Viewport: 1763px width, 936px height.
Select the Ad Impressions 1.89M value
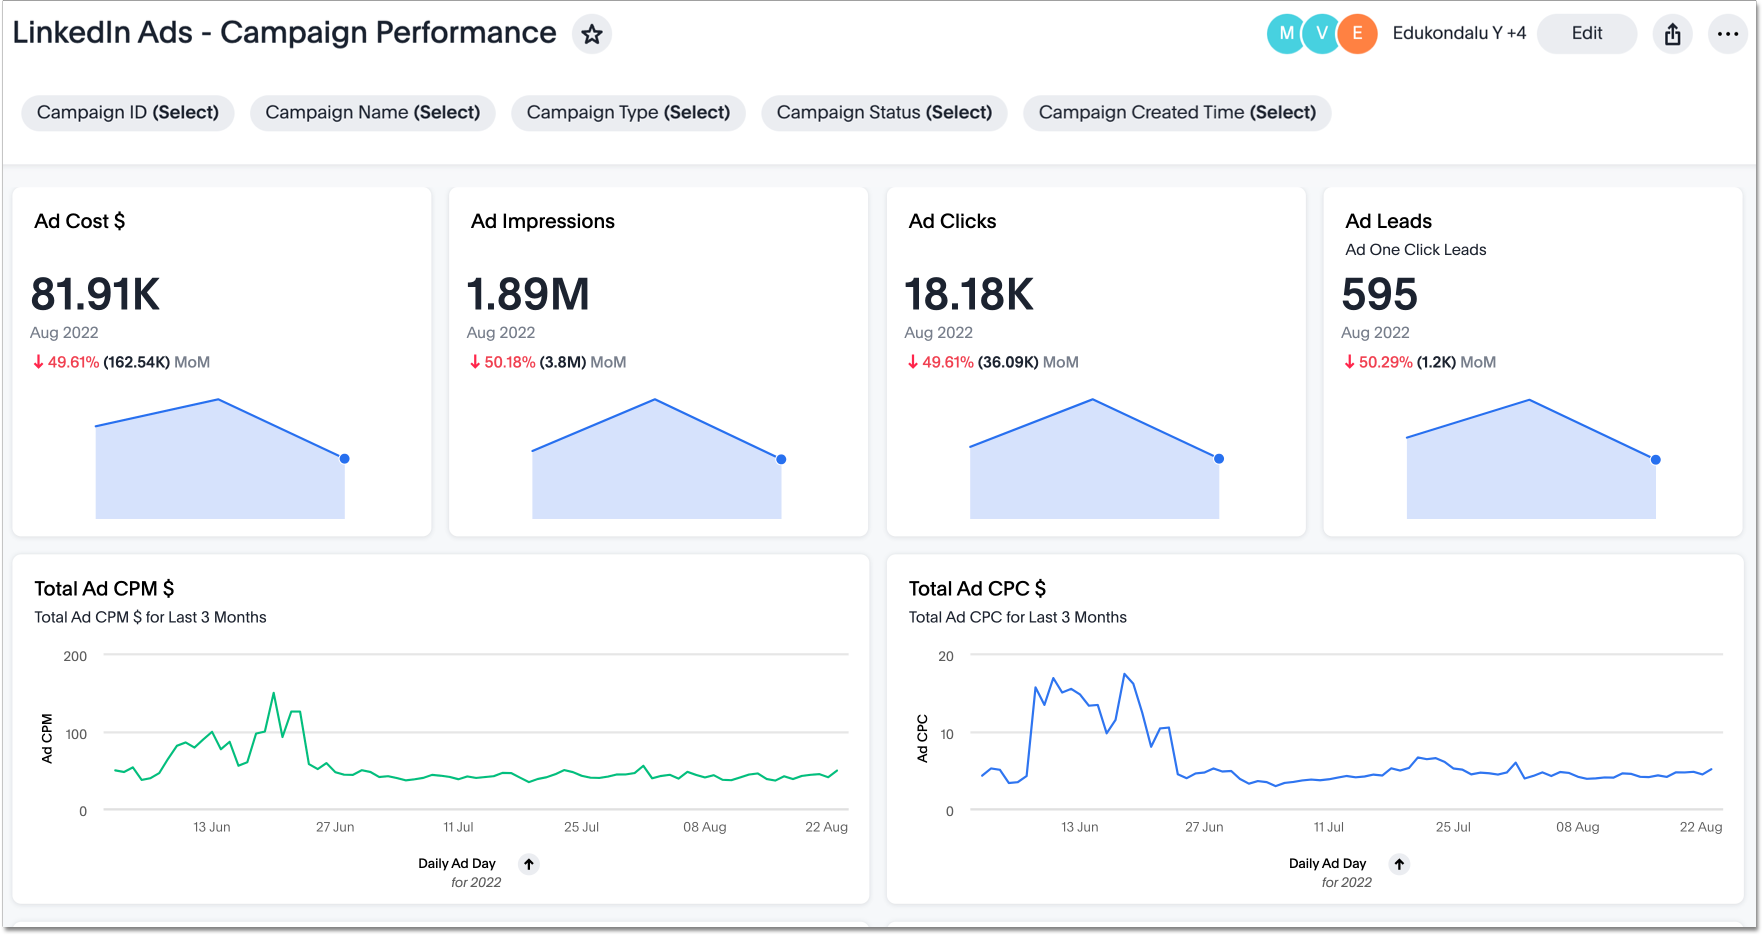point(528,295)
